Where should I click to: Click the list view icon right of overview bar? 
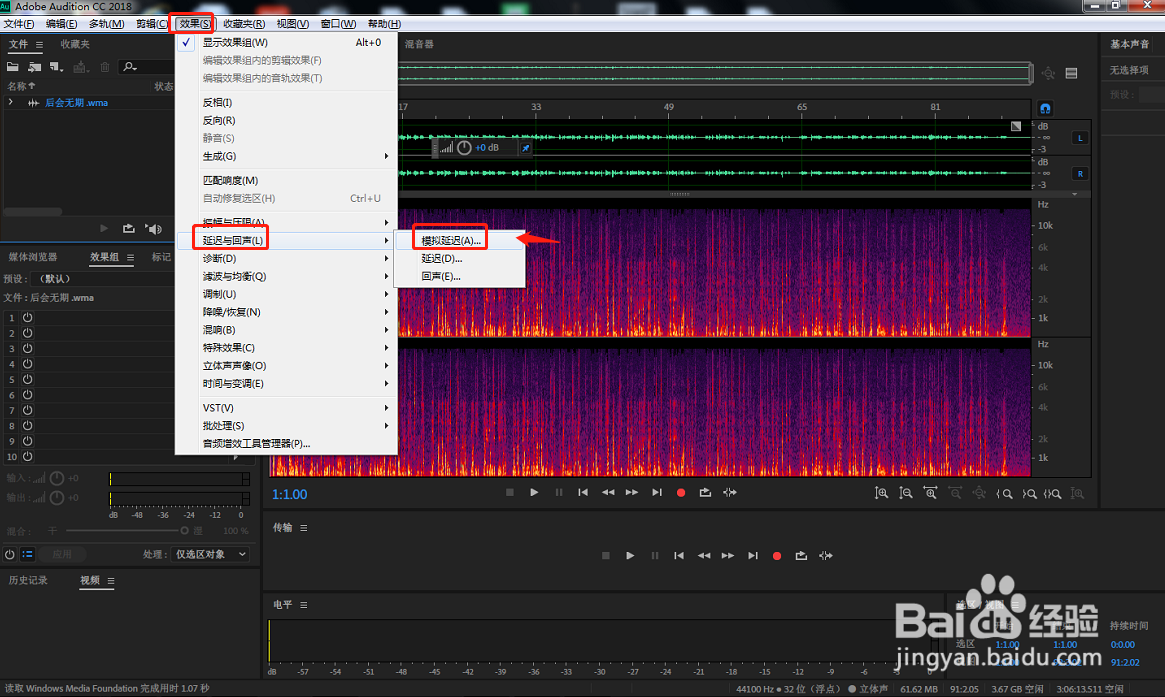click(1071, 73)
